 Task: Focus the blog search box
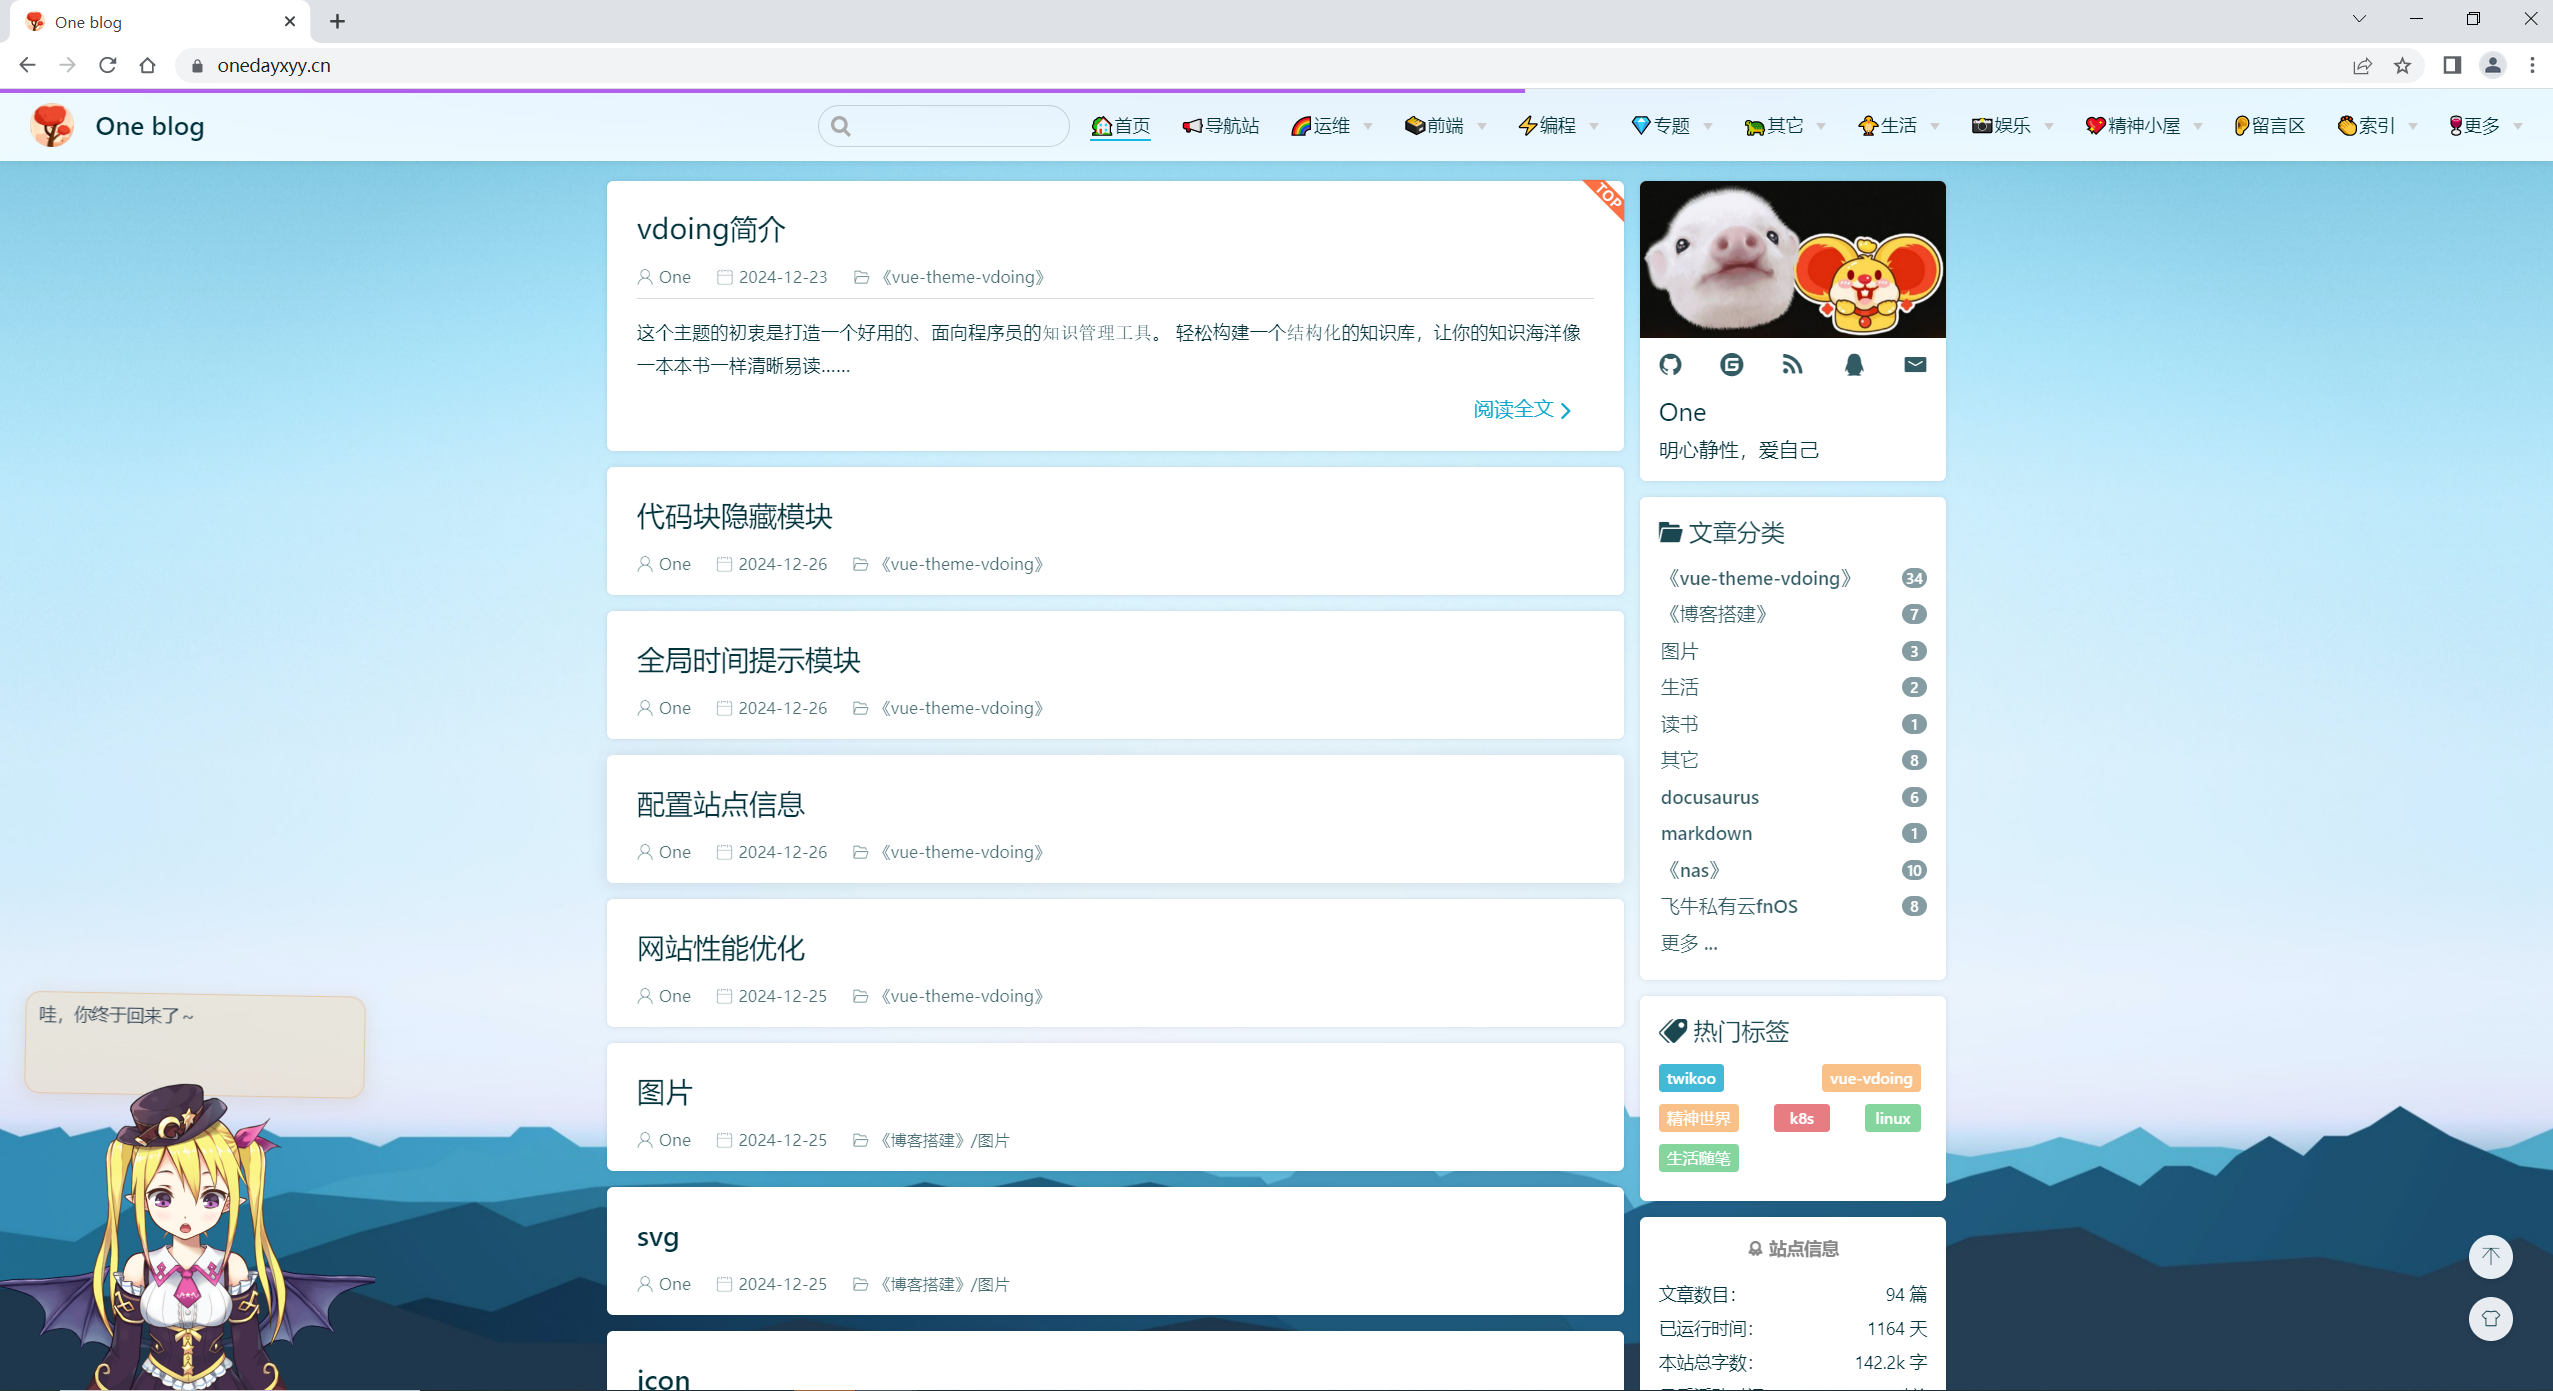click(943, 126)
